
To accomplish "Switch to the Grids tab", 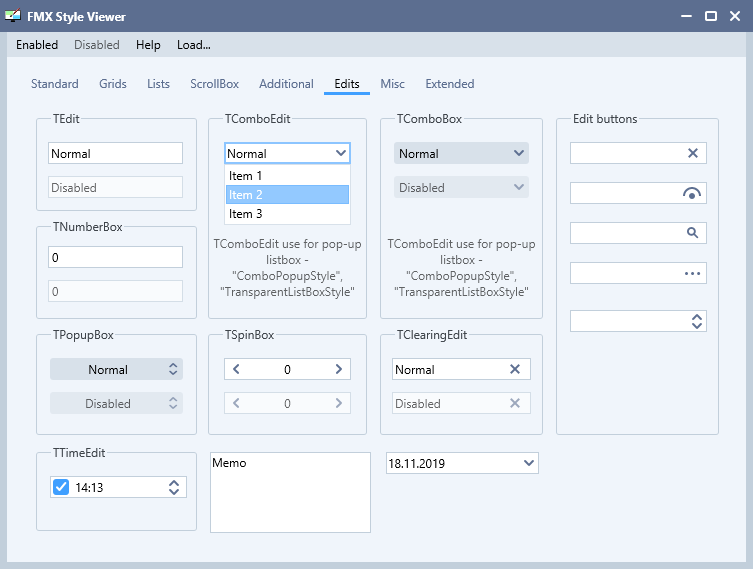I will point(113,84).
